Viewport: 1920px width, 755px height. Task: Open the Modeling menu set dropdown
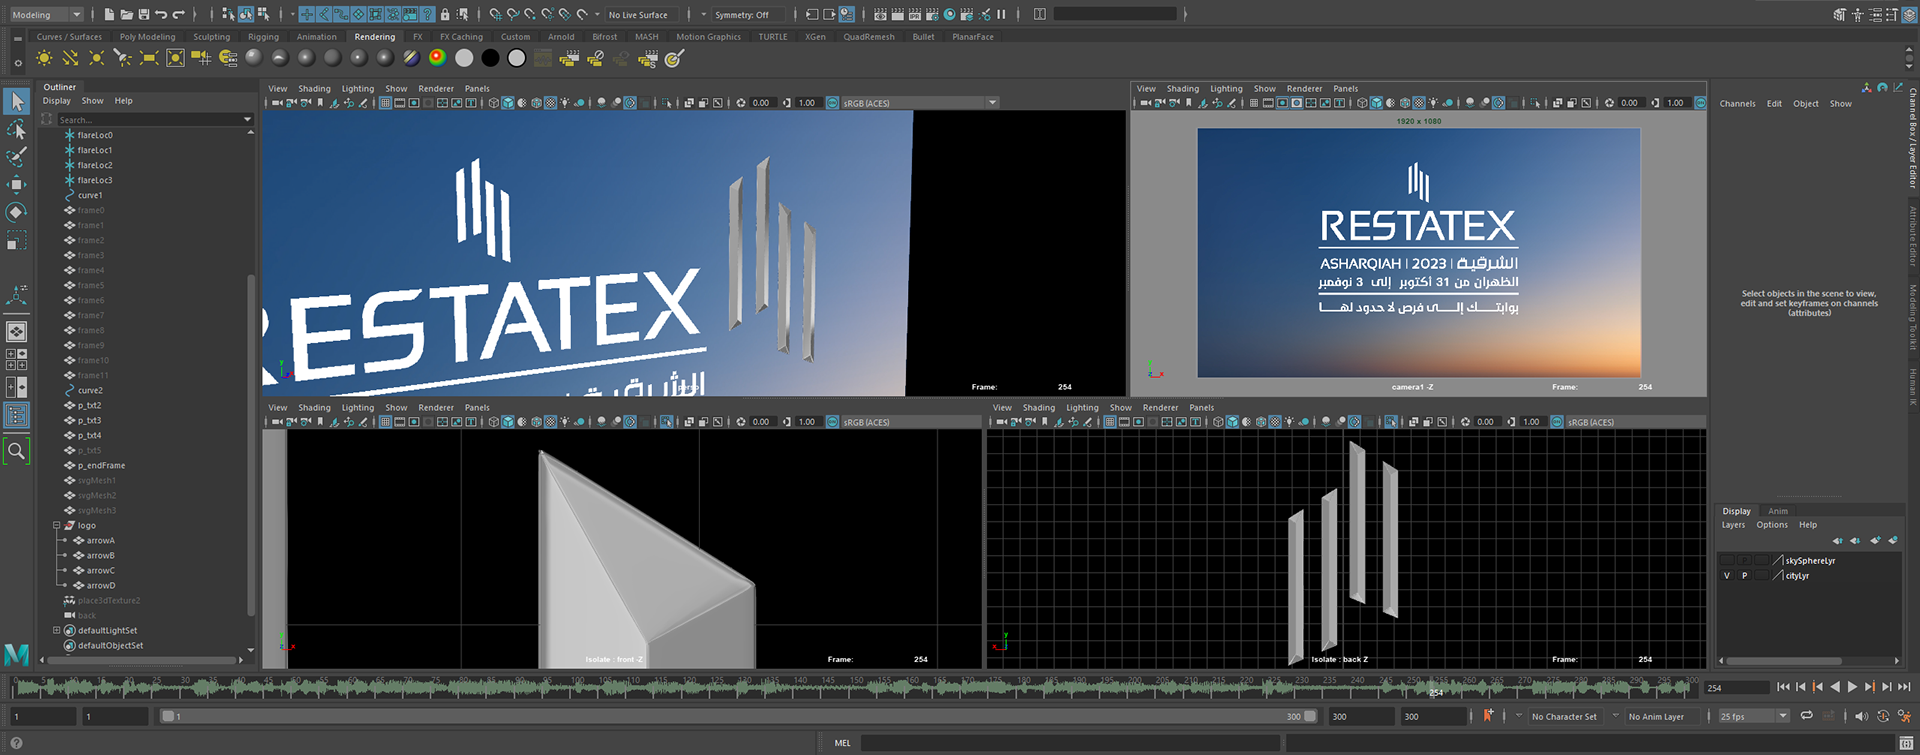pyautogui.click(x=46, y=14)
